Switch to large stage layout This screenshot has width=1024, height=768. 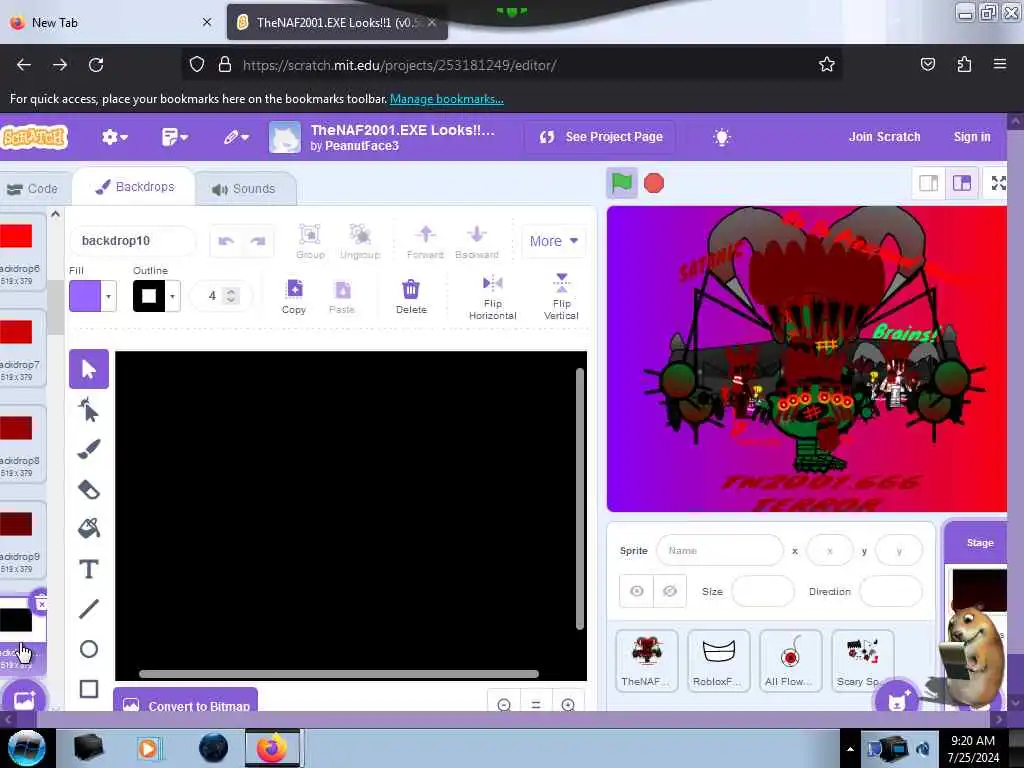962,184
